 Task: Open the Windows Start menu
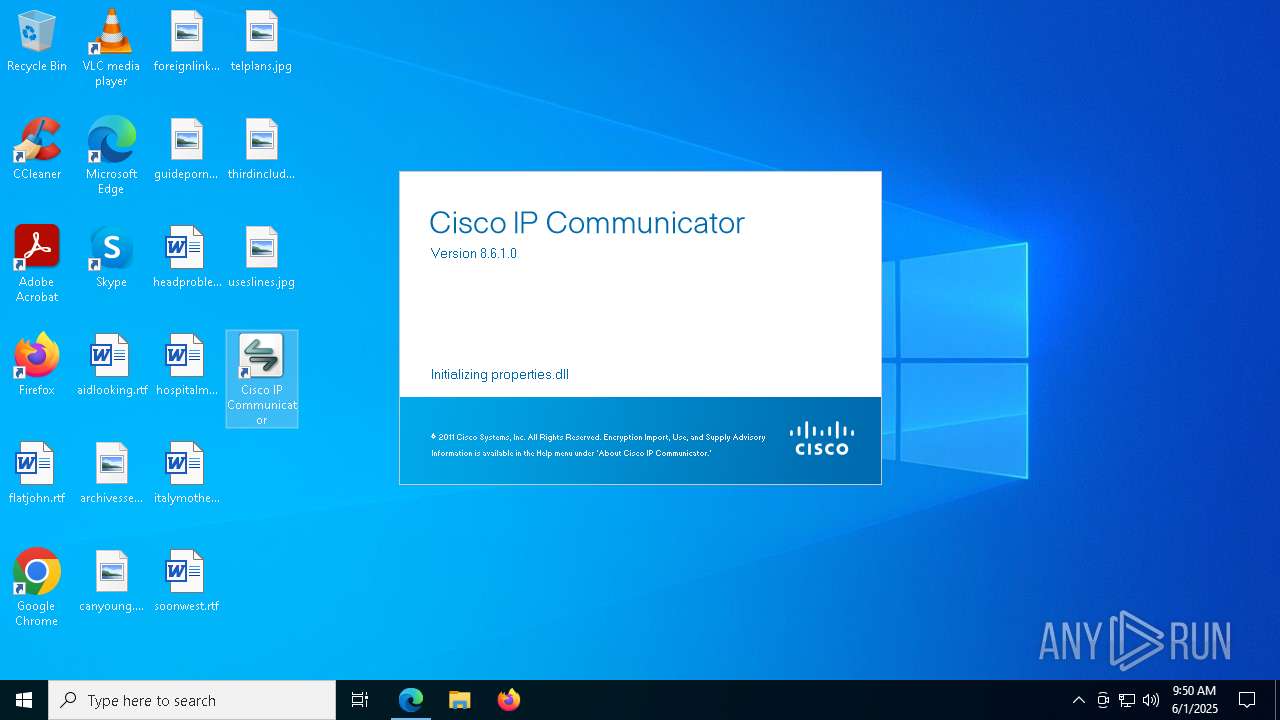[24, 700]
